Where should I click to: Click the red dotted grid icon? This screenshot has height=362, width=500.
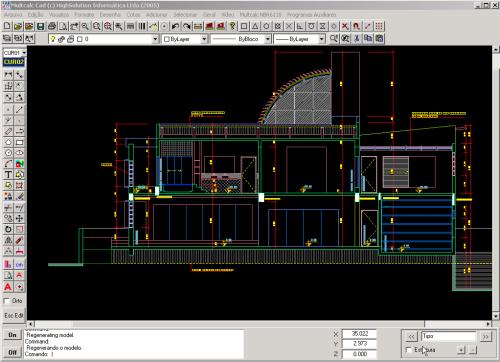click(x=379, y=26)
